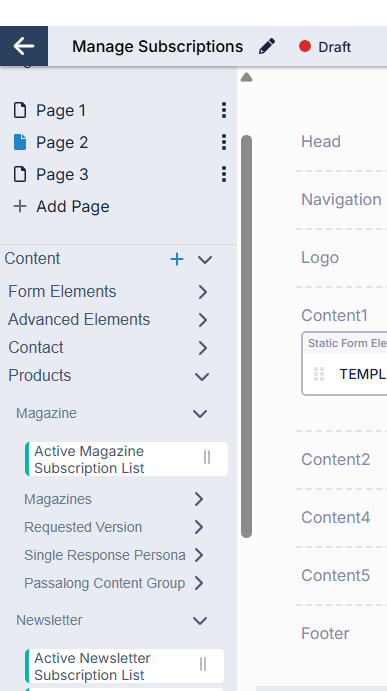Grab the Active Magazine Subscription List drag handle
Image resolution: width=387 pixels, height=691 pixels.
click(207, 458)
